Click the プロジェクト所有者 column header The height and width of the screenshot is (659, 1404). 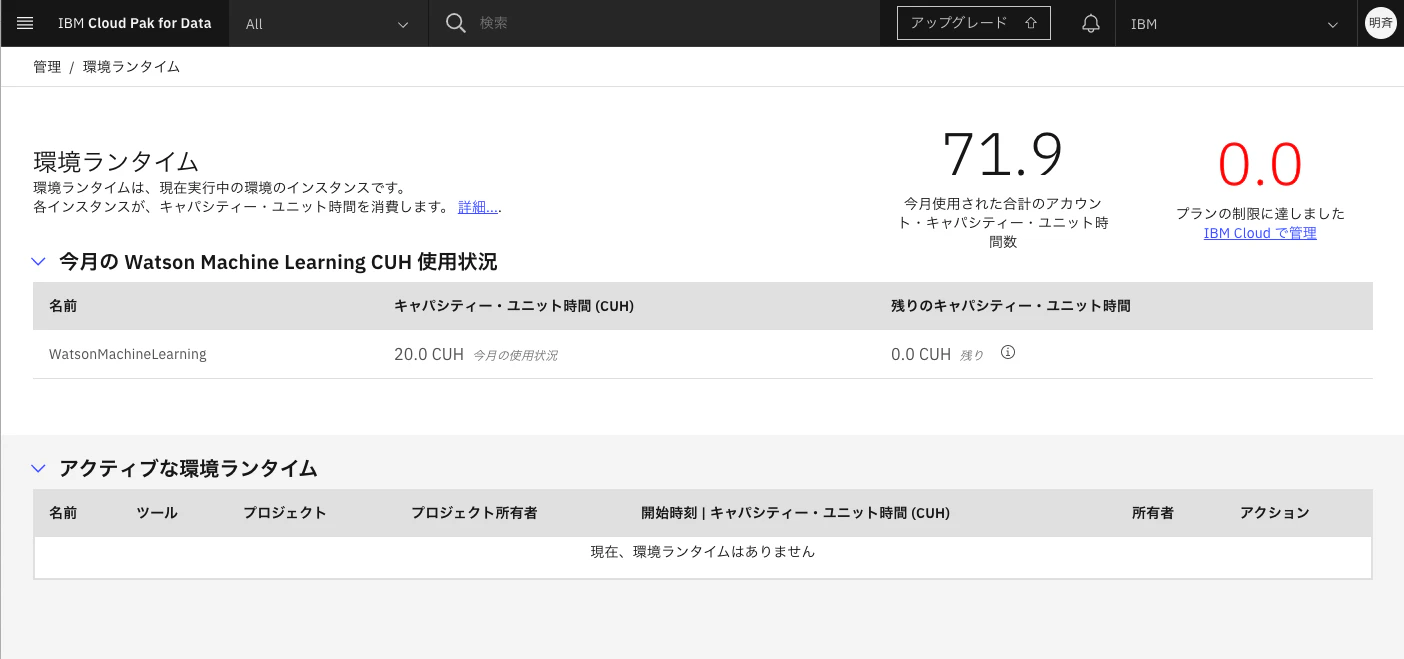pos(474,513)
